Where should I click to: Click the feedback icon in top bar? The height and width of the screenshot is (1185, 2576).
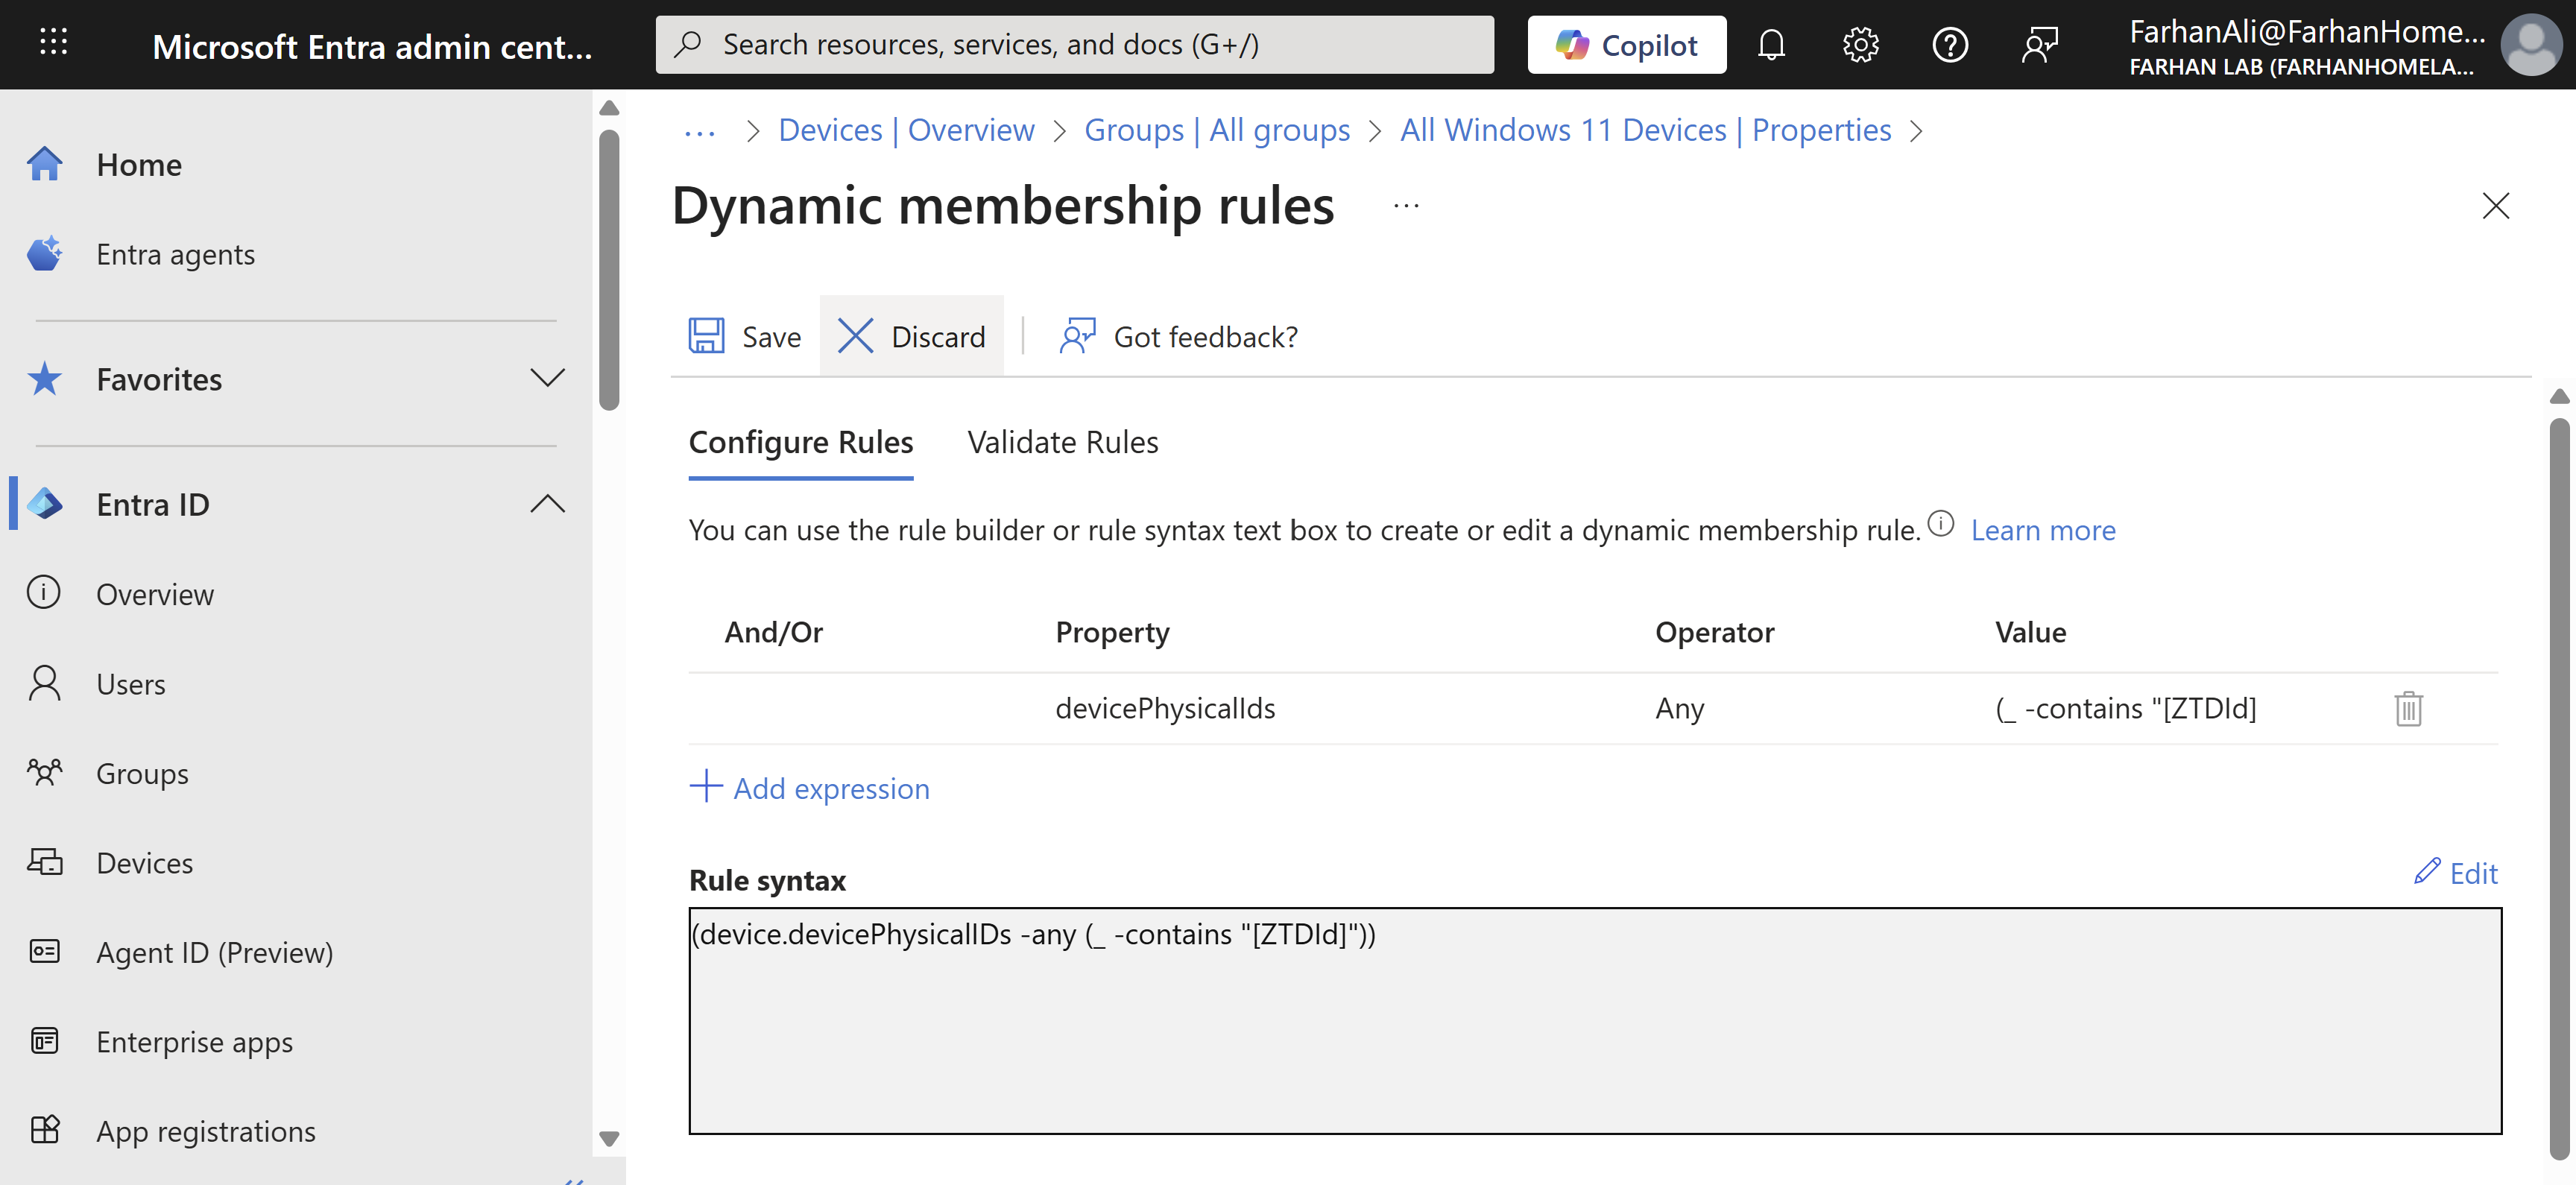click(x=2039, y=45)
